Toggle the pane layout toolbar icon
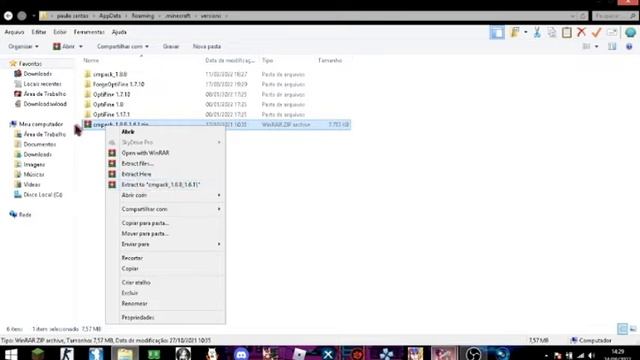640x360 pixels. 497,32
